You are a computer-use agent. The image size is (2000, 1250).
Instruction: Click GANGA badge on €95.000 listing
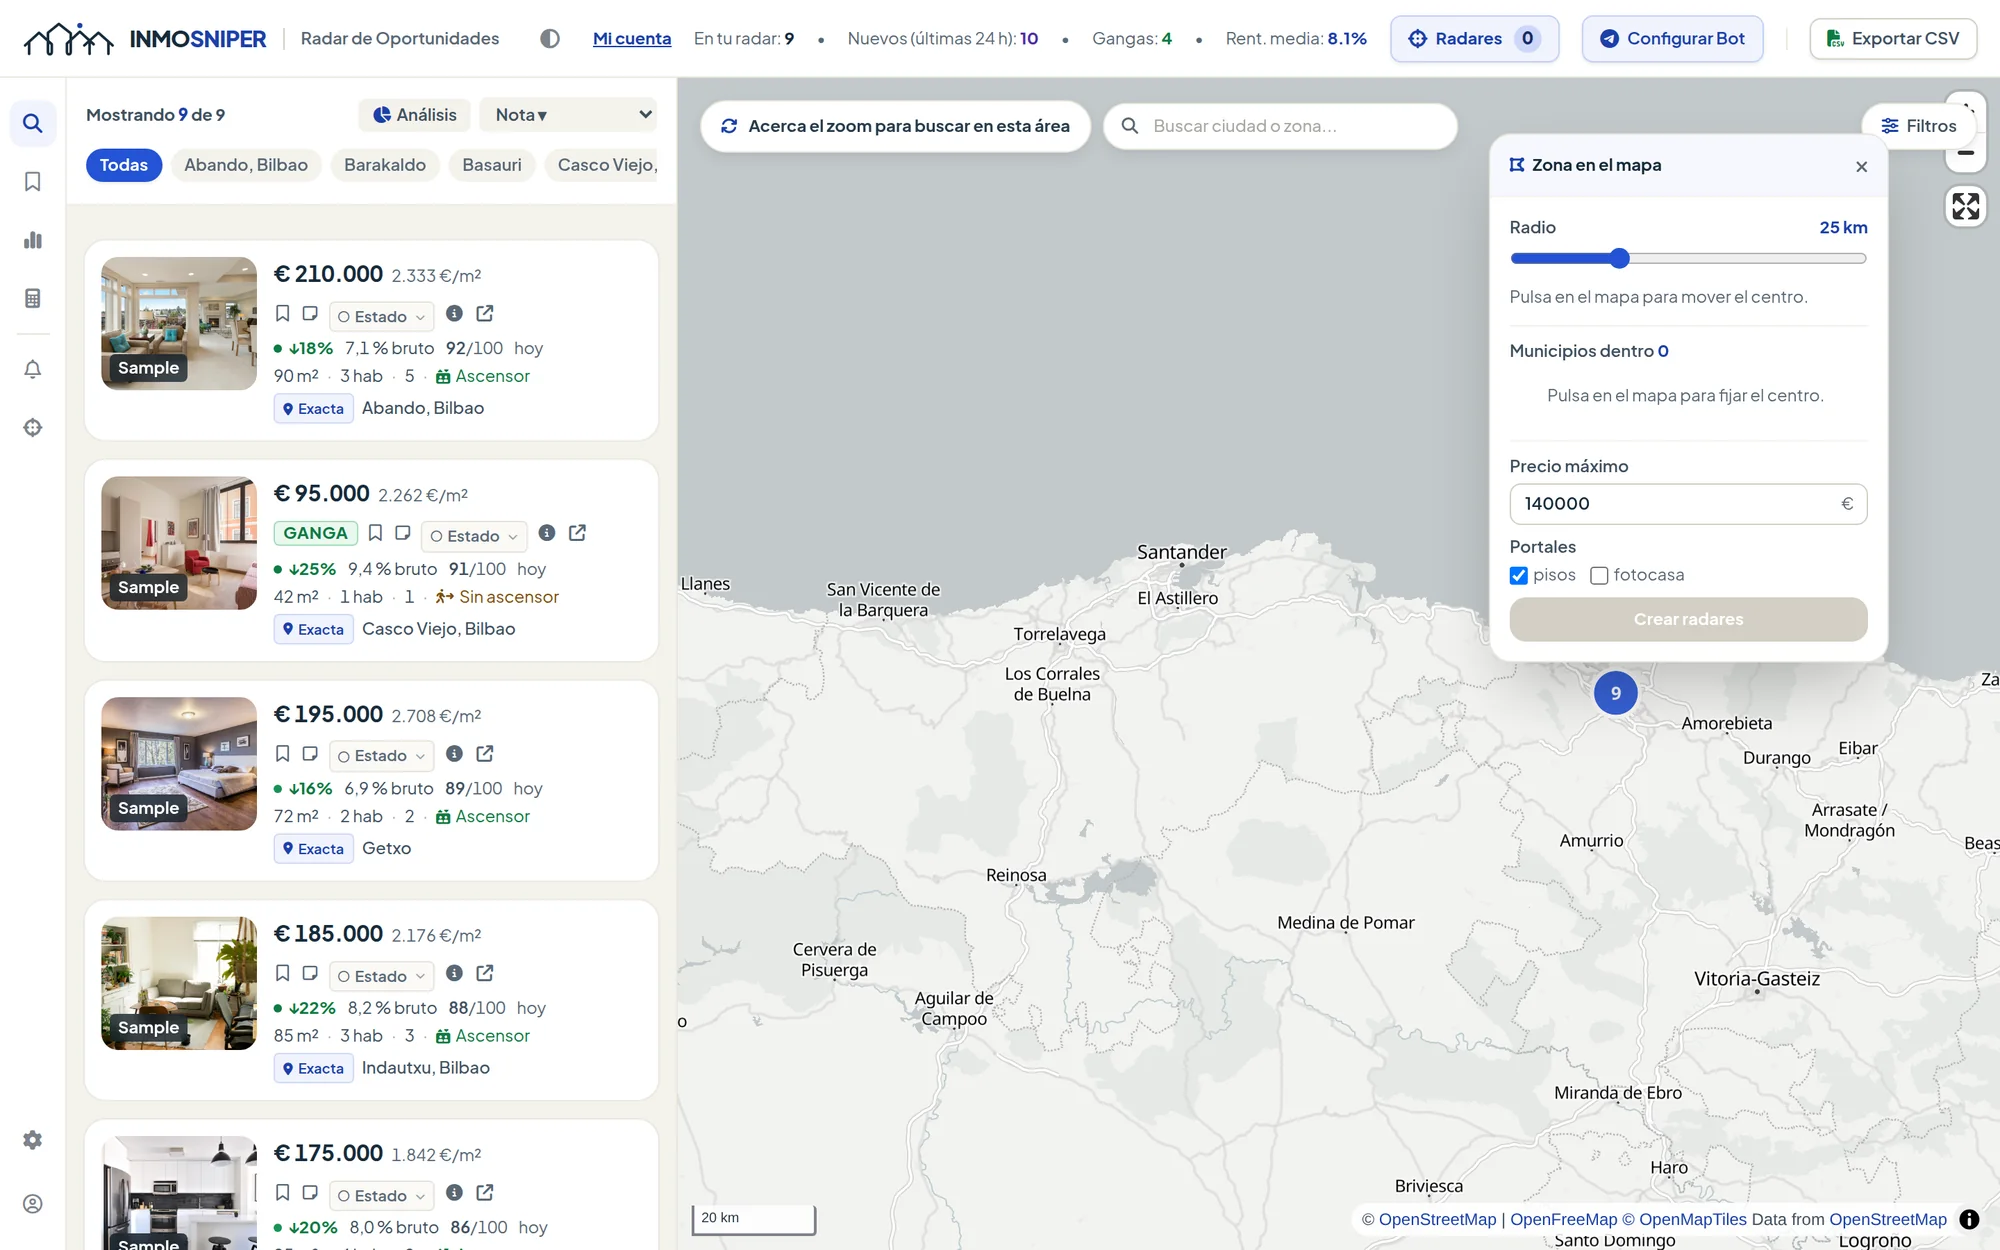click(x=315, y=534)
